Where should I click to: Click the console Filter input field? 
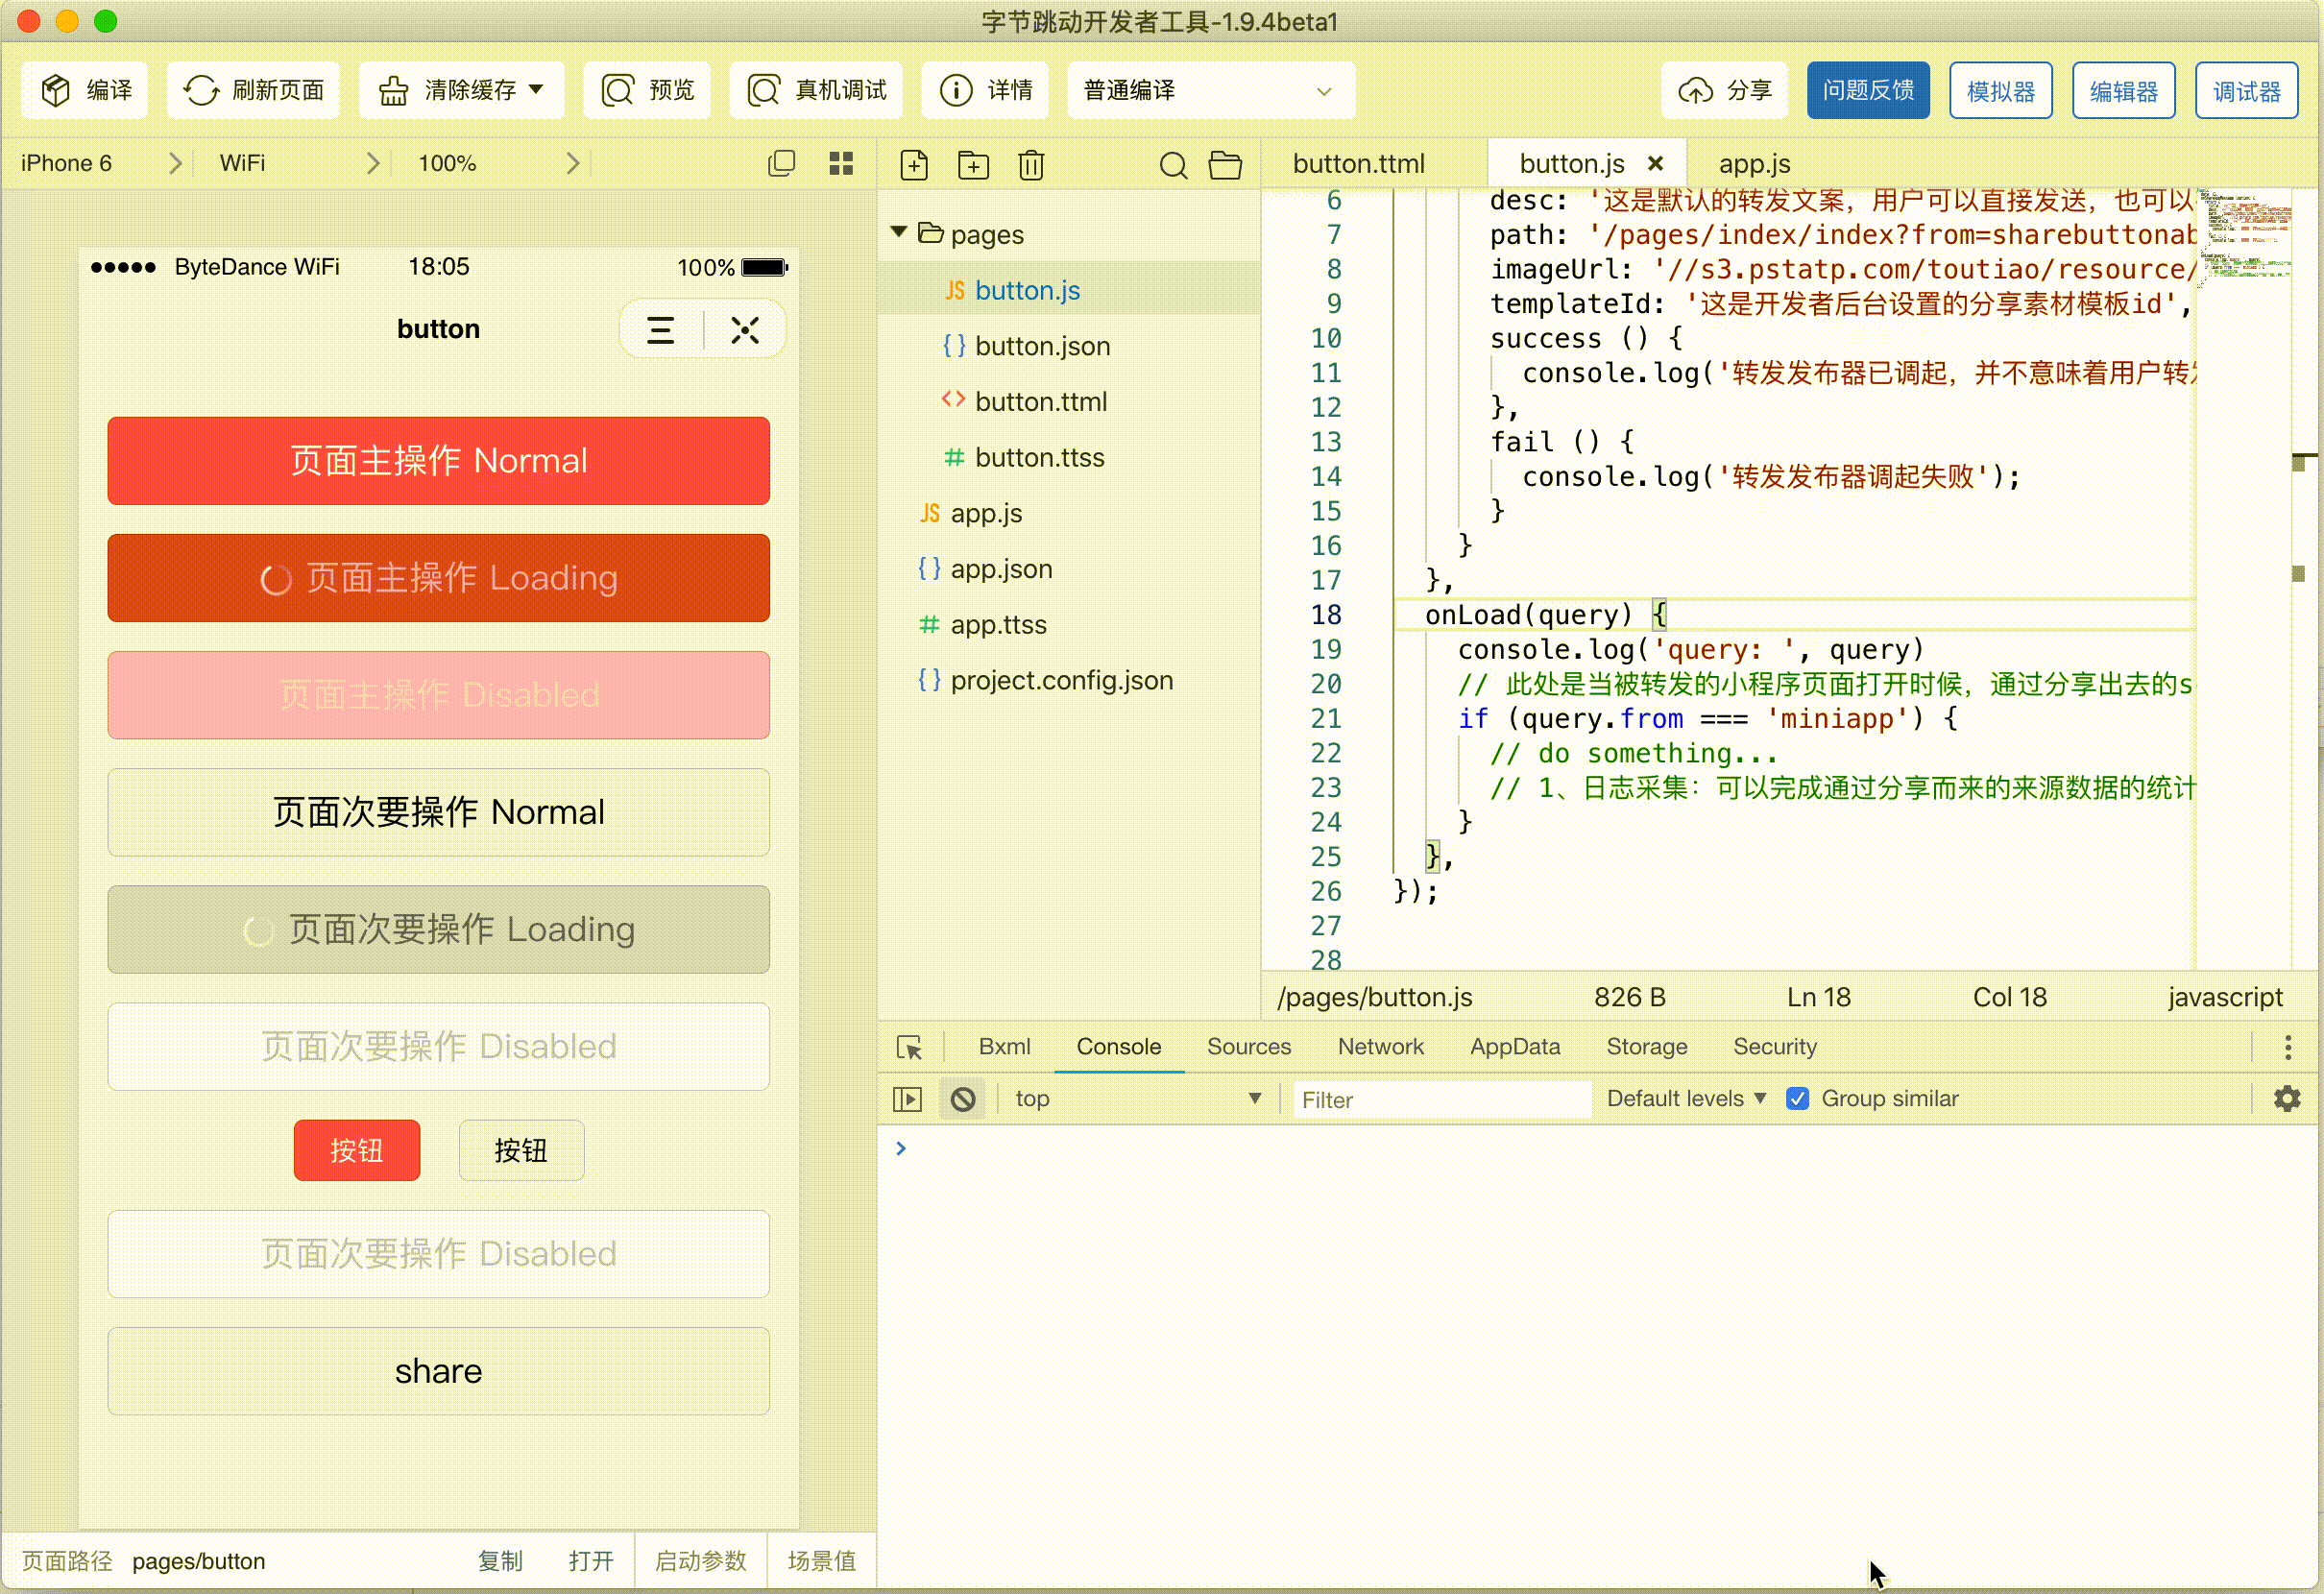pyautogui.click(x=1441, y=1099)
